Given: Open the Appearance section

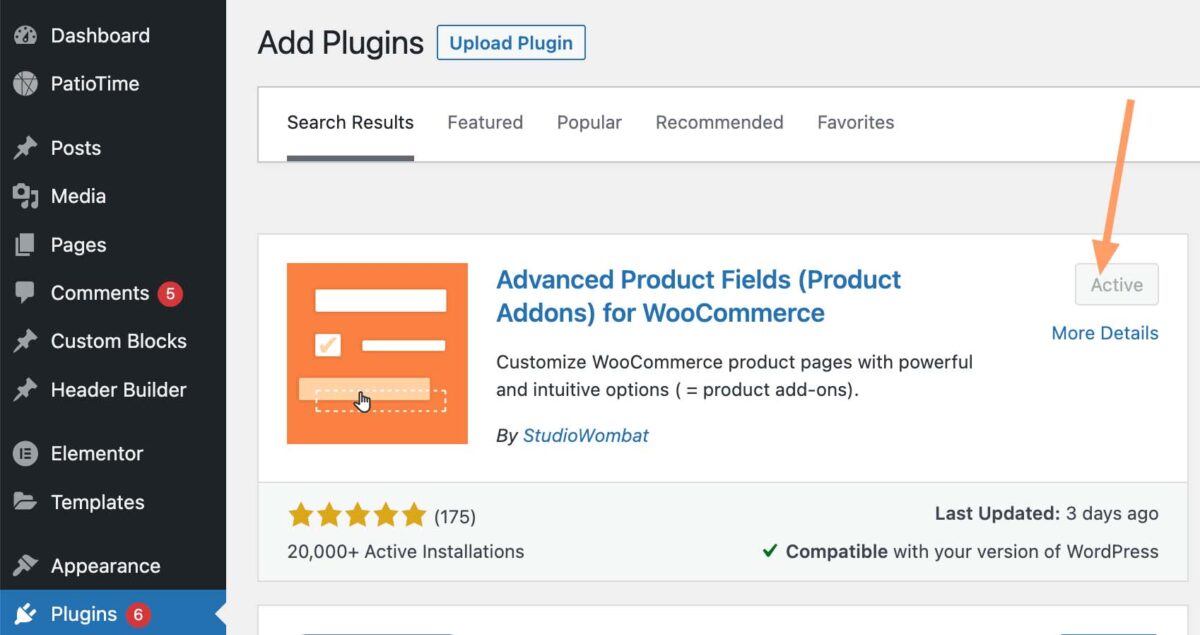Looking at the screenshot, I should click(x=105, y=565).
